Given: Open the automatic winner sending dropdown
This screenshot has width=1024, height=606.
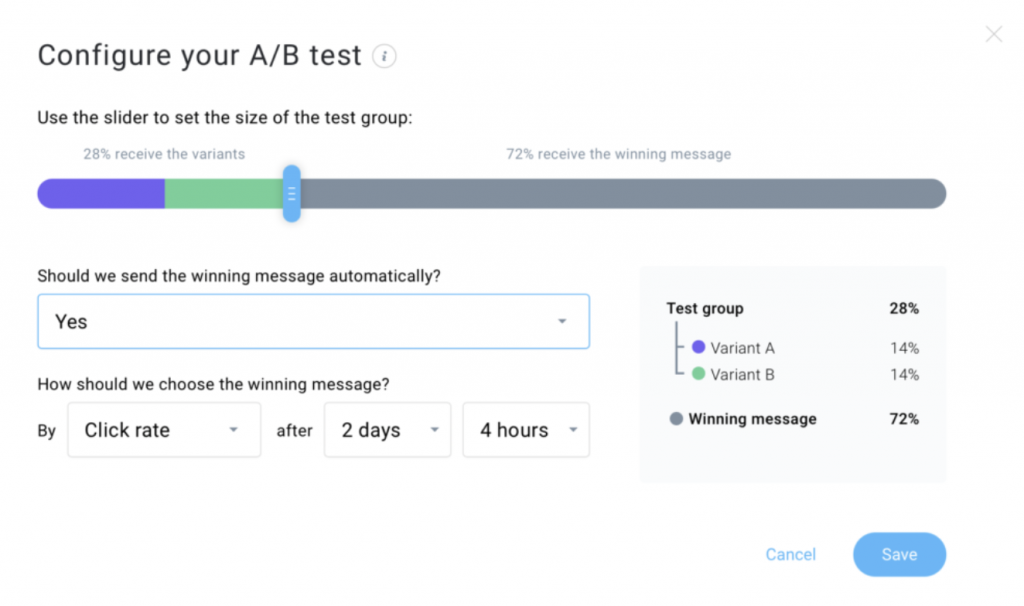Looking at the screenshot, I should [x=313, y=321].
